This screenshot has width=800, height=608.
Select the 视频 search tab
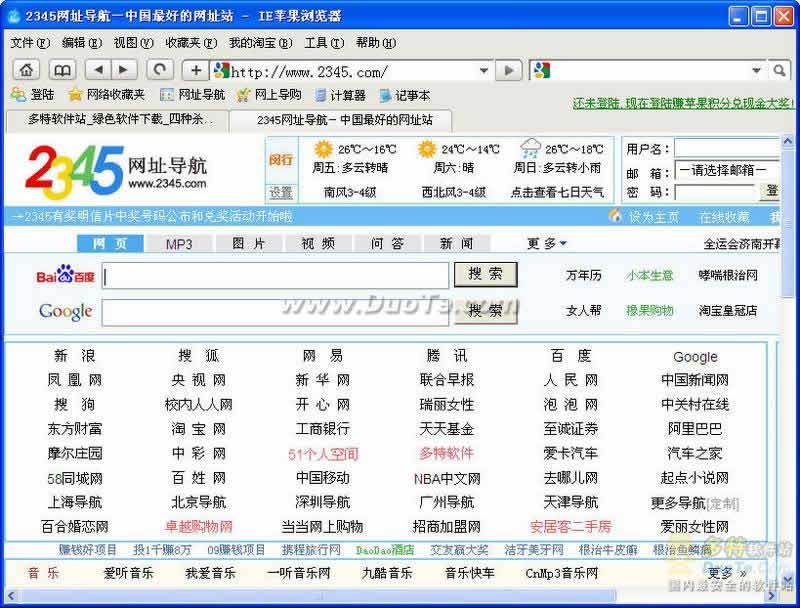pyautogui.click(x=318, y=244)
